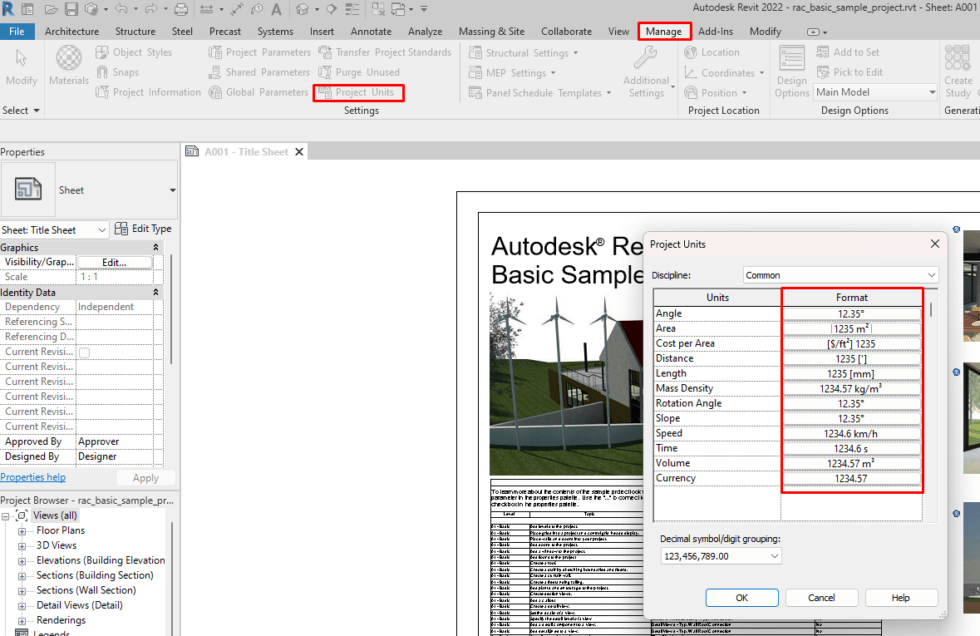
Task: Save the project via the Save icon
Action: click(x=71, y=9)
